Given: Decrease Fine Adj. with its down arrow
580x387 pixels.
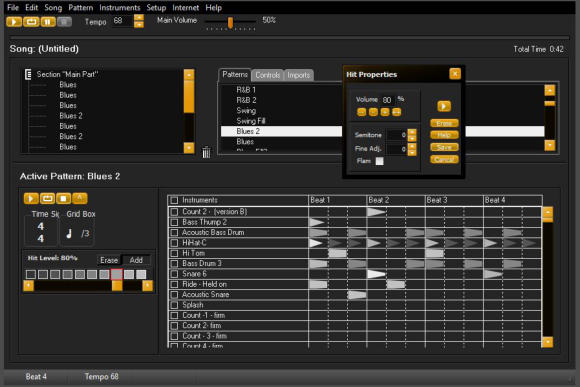Looking at the screenshot, I should point(412,152).
